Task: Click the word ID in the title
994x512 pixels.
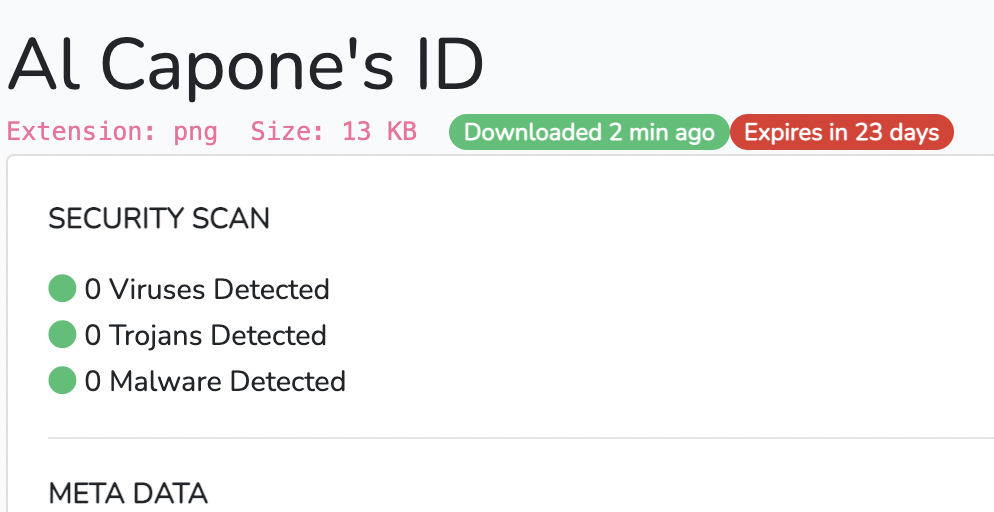Action: coord(447,66)
